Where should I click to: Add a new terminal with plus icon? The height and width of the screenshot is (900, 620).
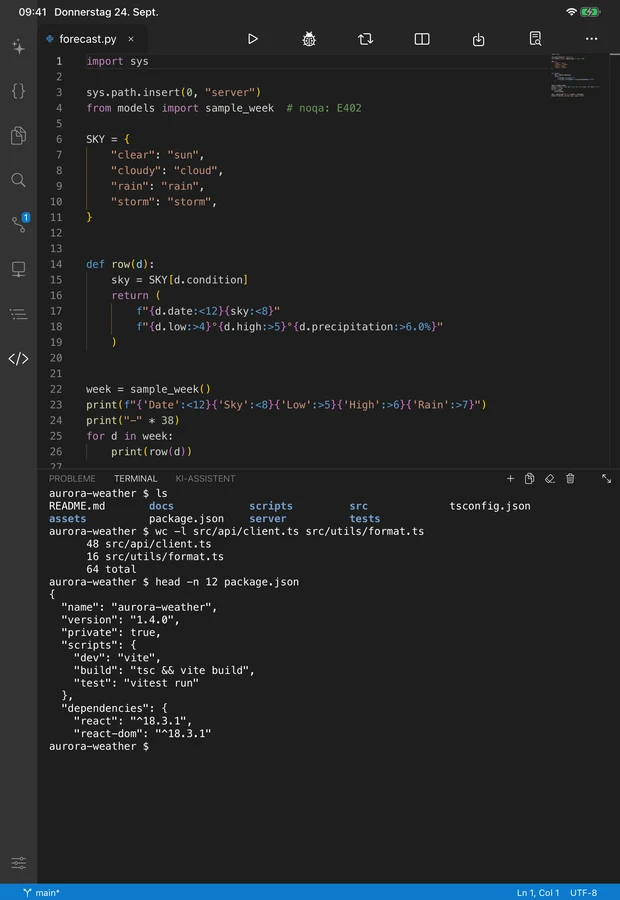click(510, 479)
